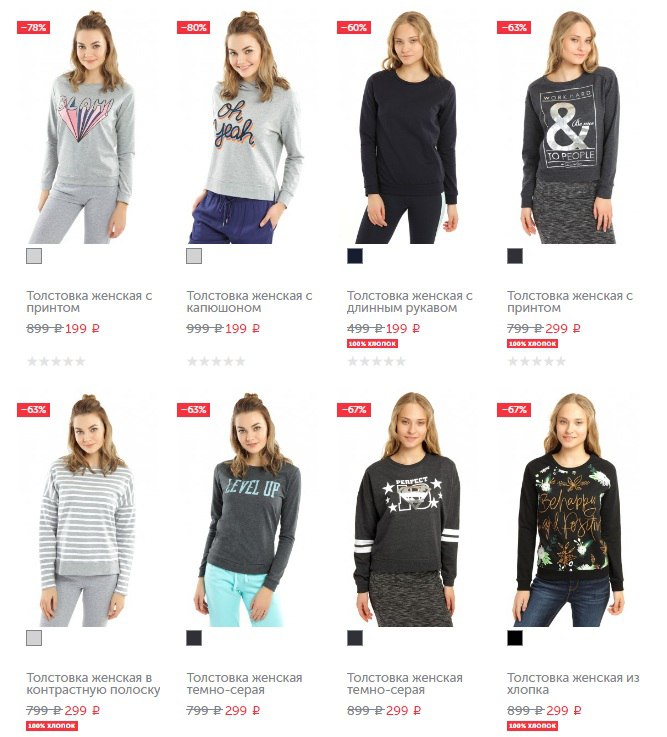The height and width of the screenshot is (737, 667).
Task: Select the black swatch under floral cotton sweatshirt
Action: pos(515,638)
